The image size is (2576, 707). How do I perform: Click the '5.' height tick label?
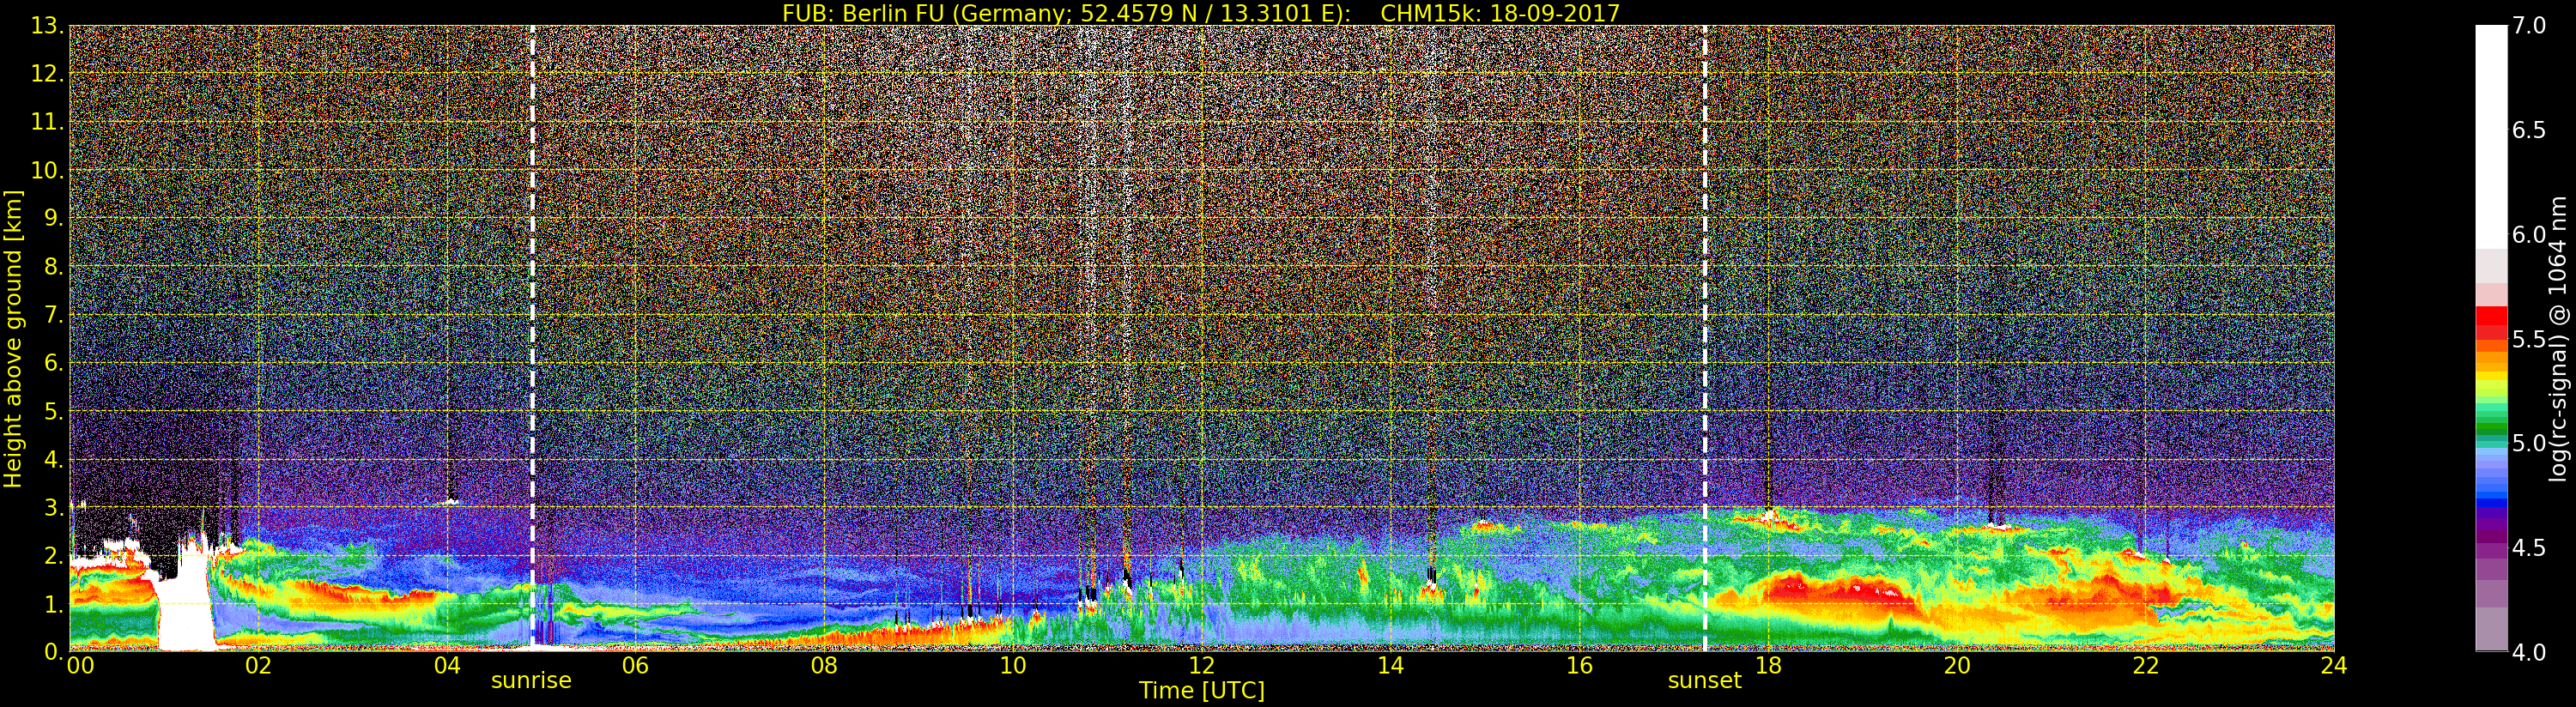pos(52,411)
